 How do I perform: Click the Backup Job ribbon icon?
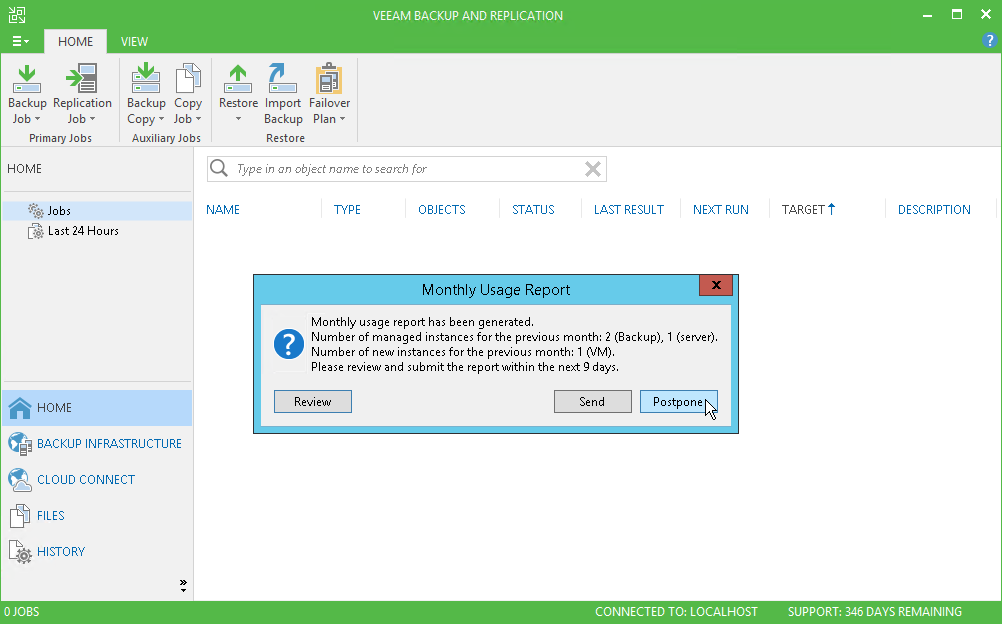(x=27, y=79)
